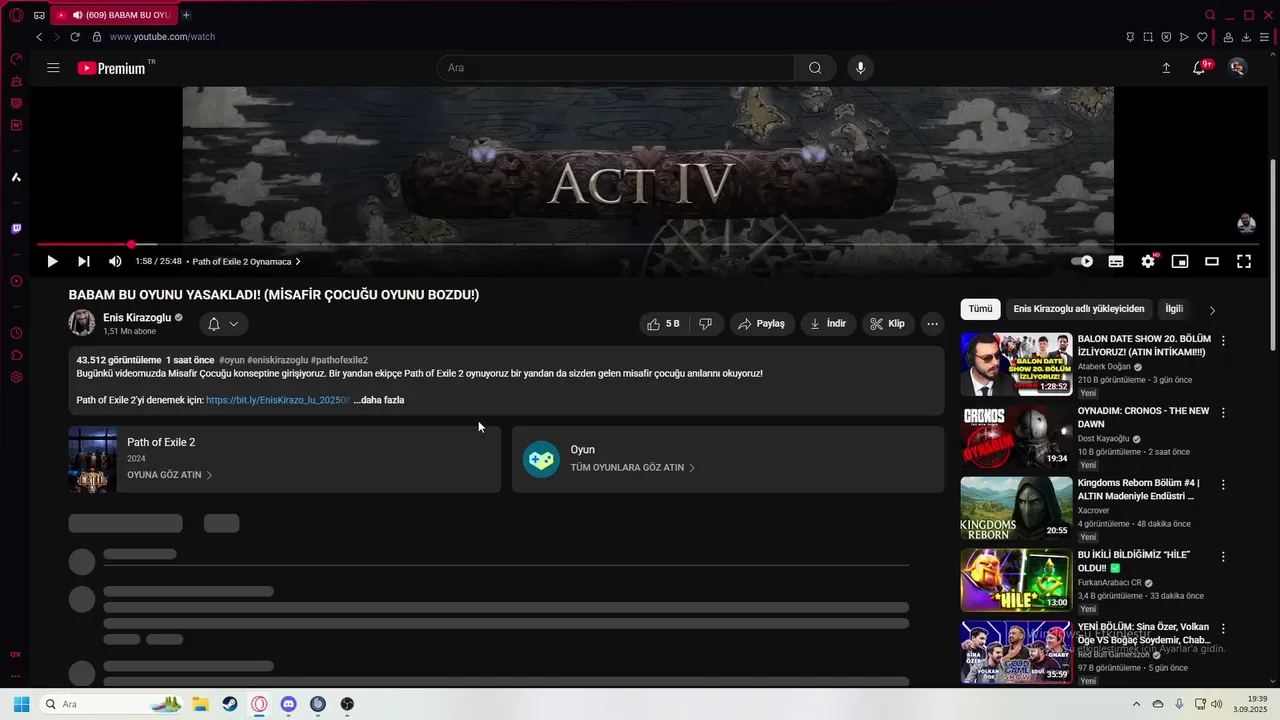Play the paused video

52,261
